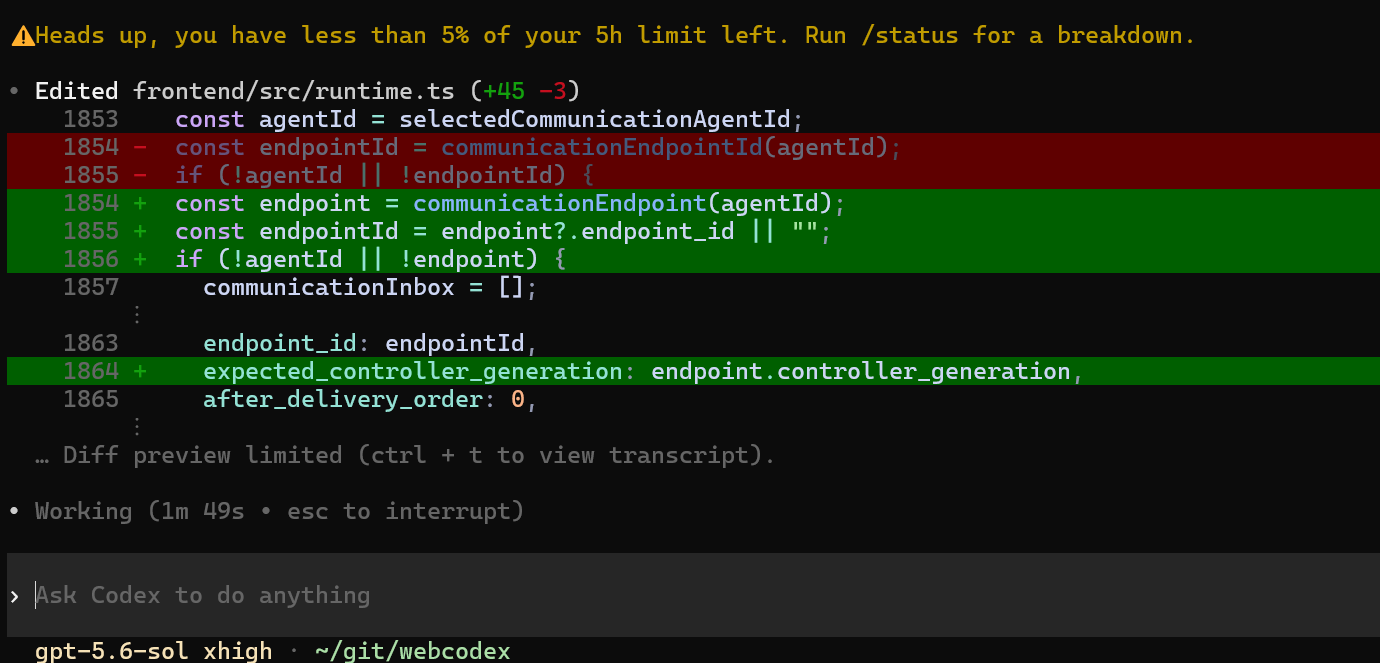Click the gpt-5.6-sol xhigh model label

154,651
